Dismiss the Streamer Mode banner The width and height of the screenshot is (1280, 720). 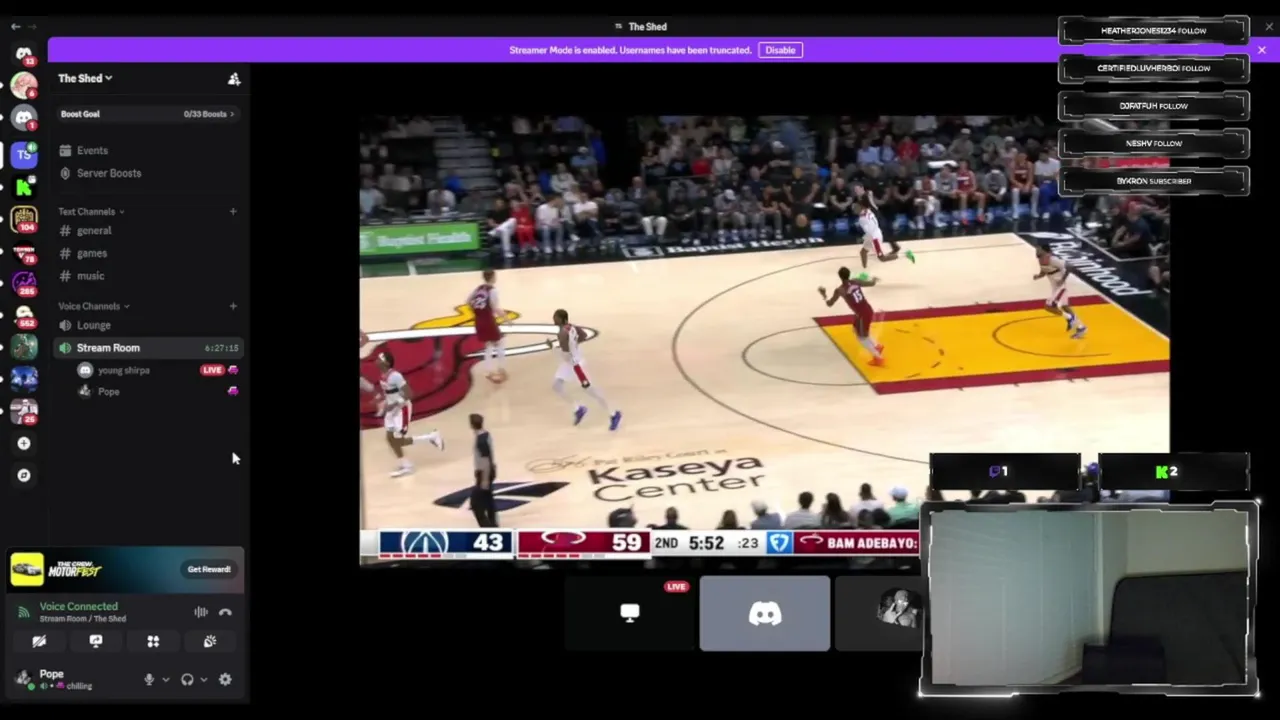1261,50
